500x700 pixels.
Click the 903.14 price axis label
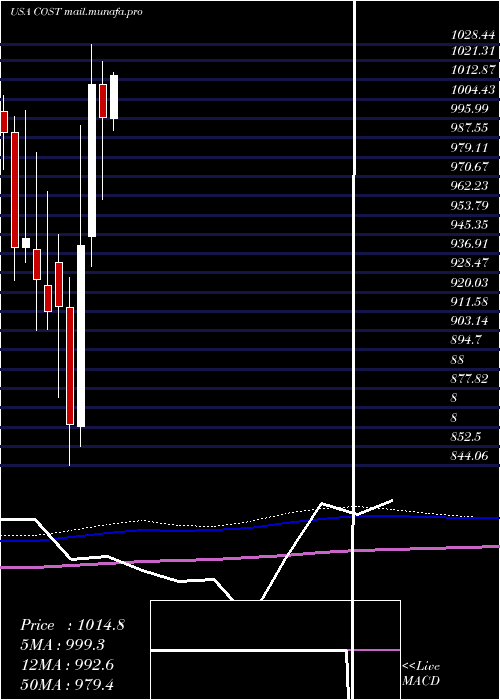[470, 321]
